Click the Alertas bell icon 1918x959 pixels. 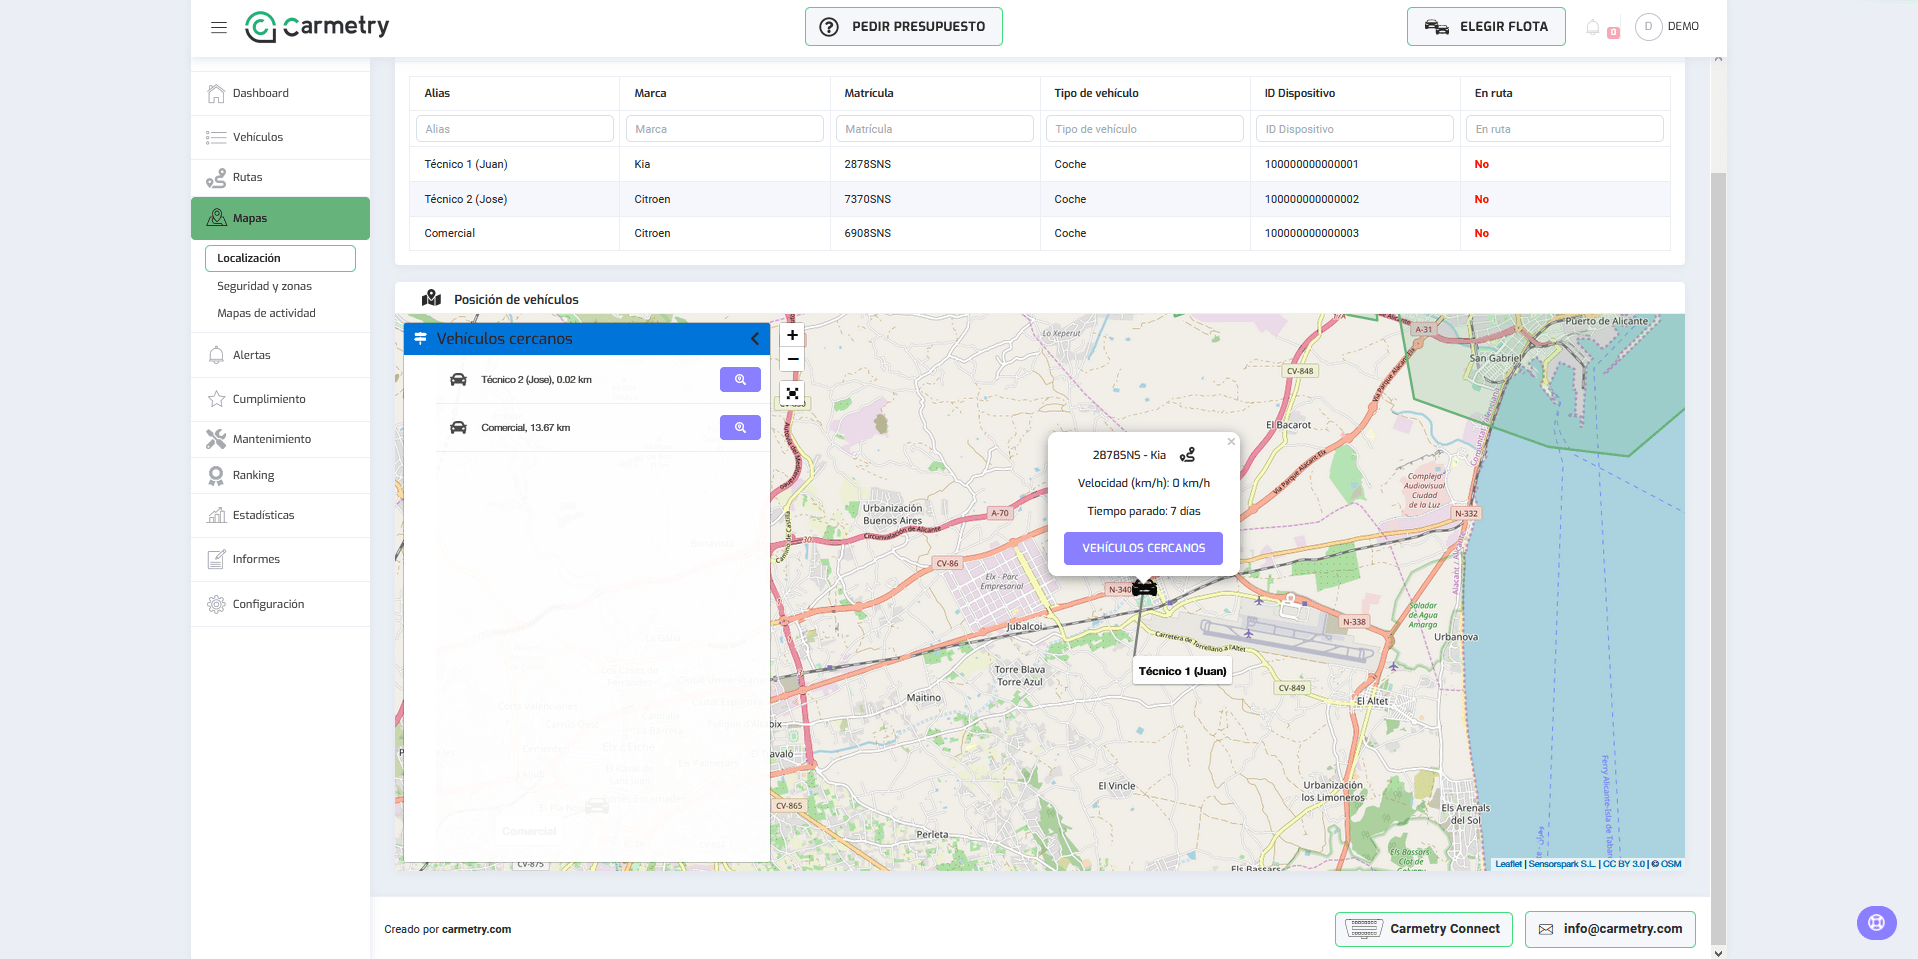[x=216, y=355]
